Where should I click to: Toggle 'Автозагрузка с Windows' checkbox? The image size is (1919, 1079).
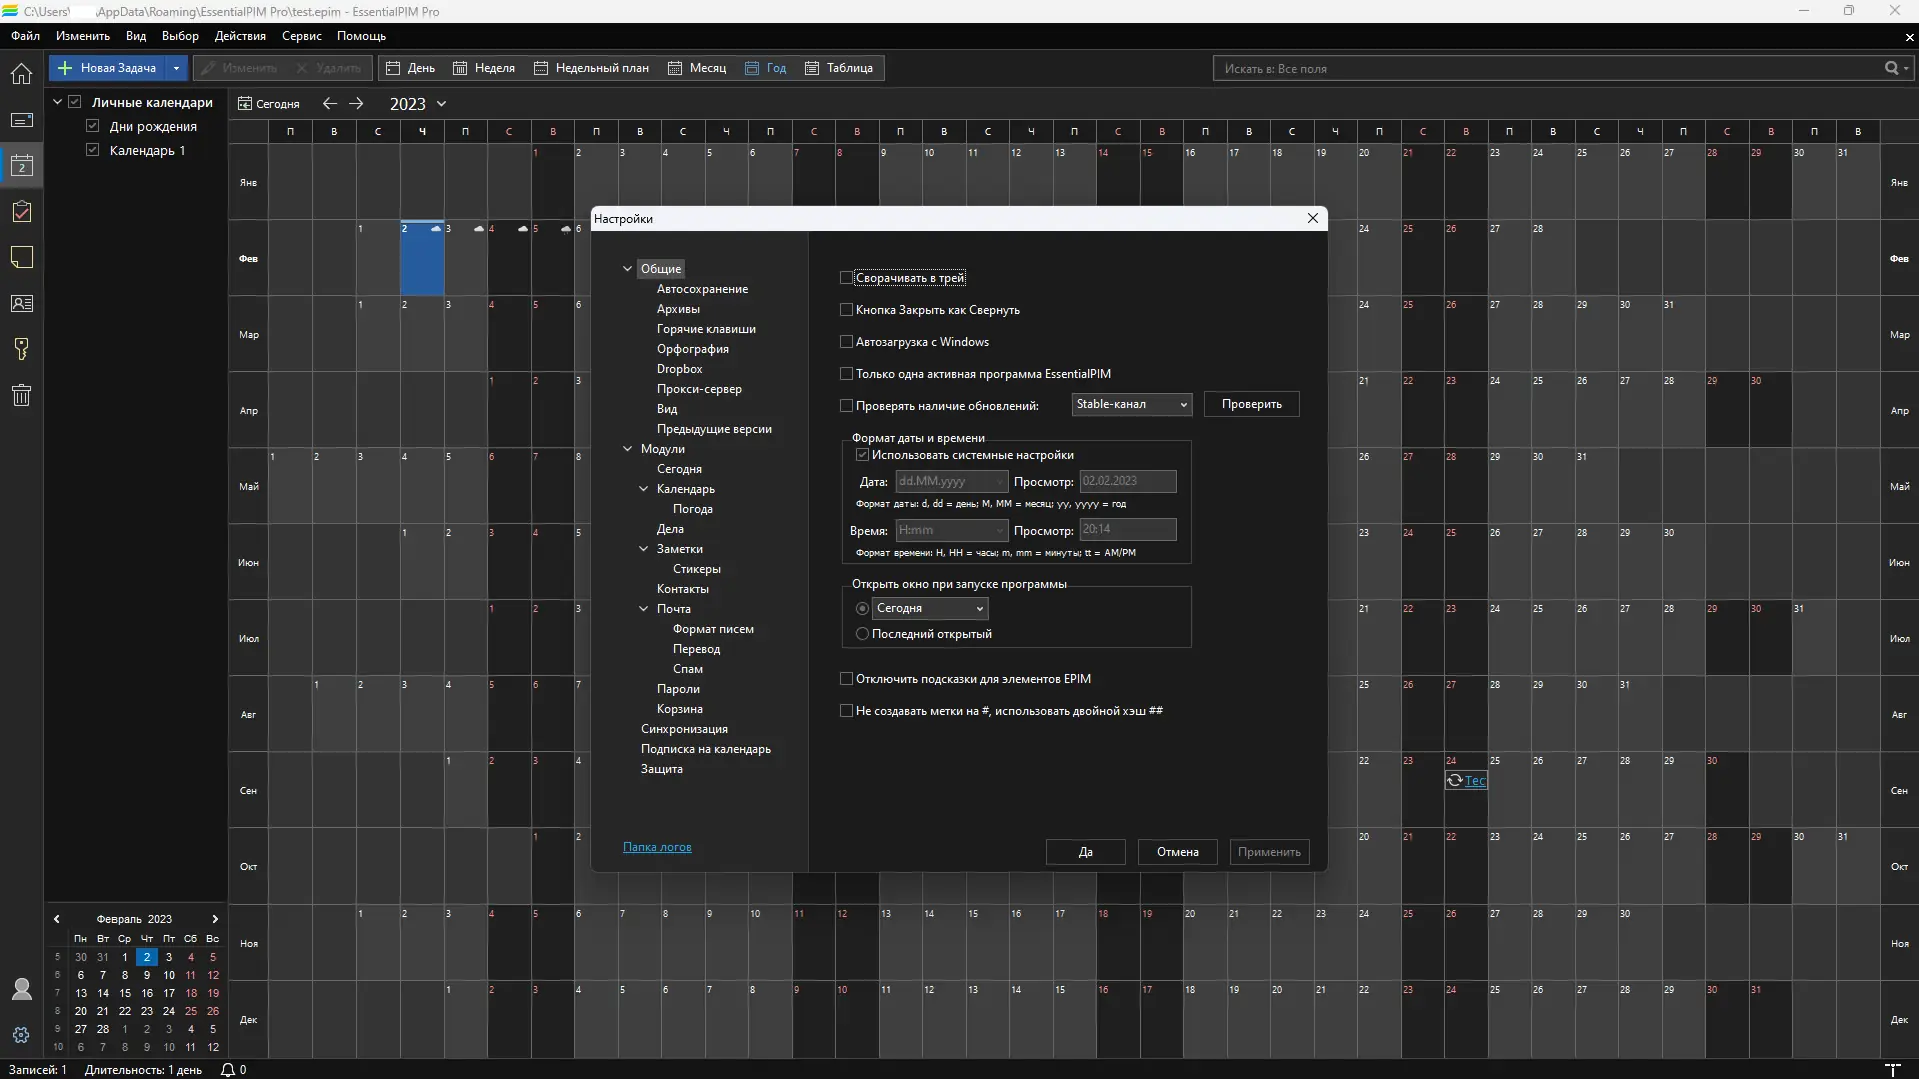click(x=847, y=342)
